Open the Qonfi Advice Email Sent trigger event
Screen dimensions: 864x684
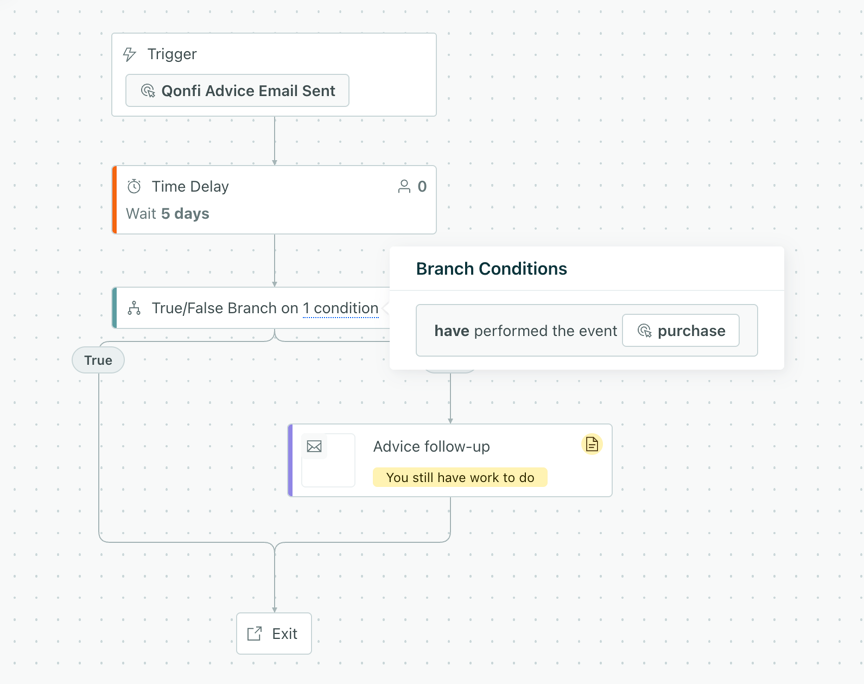tap(237, 90)
